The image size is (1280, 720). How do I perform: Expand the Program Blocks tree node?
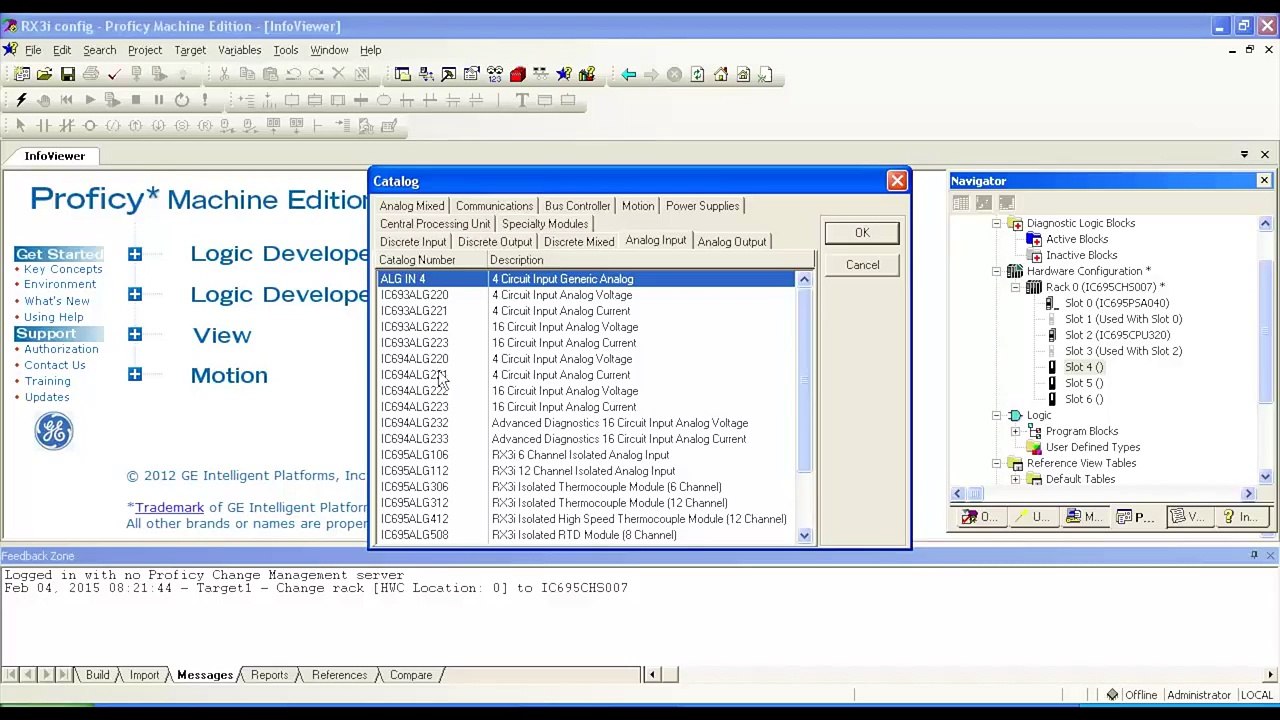(x=1015, y=431)
